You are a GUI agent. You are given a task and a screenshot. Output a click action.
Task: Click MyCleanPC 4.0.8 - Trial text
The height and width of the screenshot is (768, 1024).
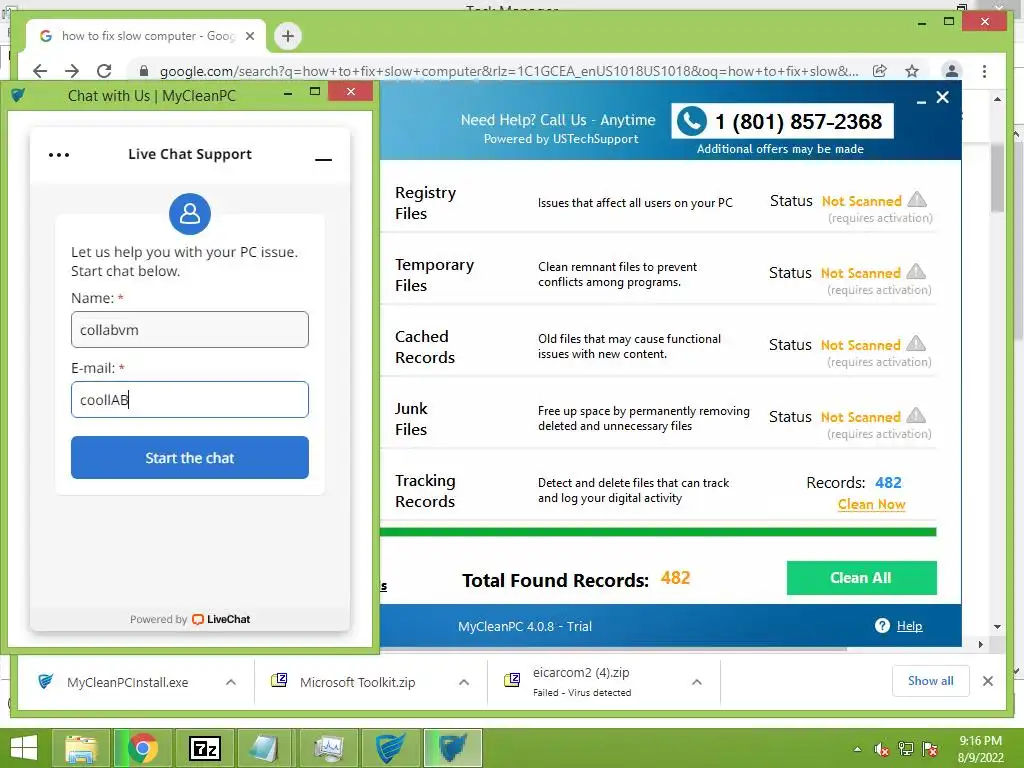pyautogui.click(x=525, y=626)
